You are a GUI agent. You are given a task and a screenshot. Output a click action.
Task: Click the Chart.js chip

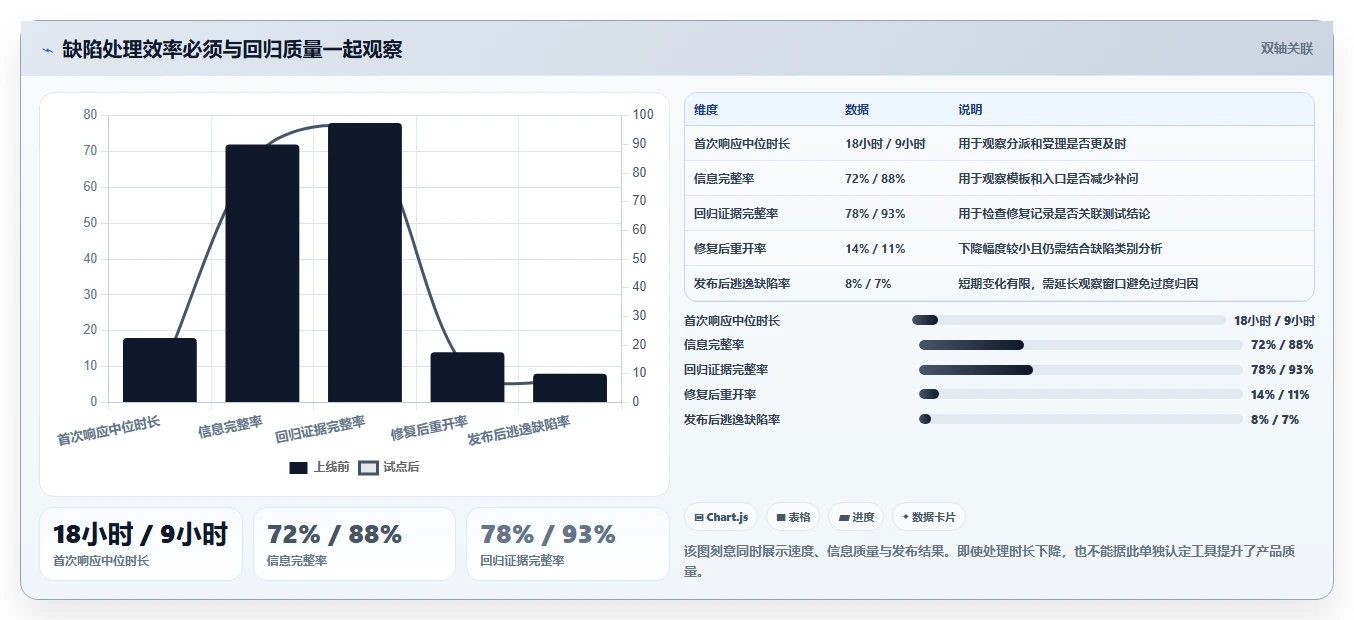(x=721, y=517)
